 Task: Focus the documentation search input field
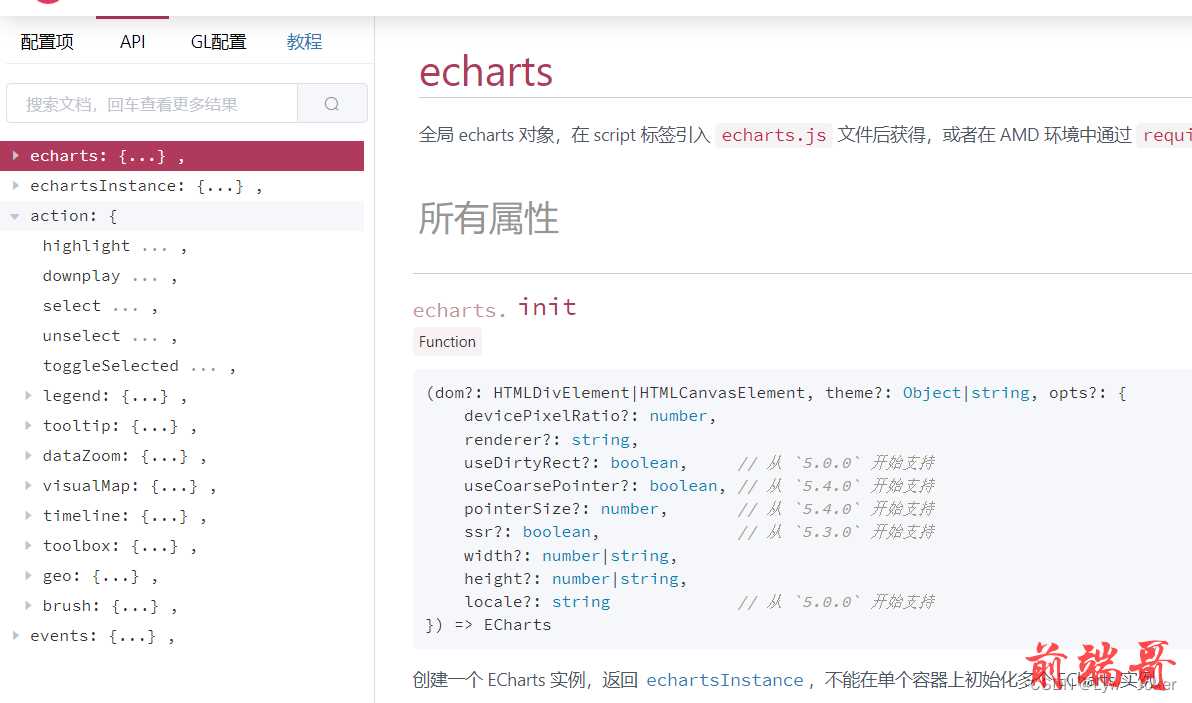point(152,103)
